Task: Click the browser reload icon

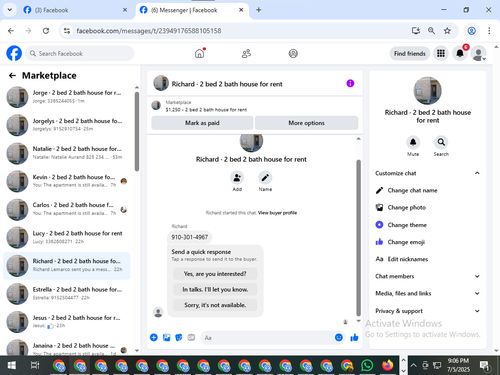Action: point(46,31)
